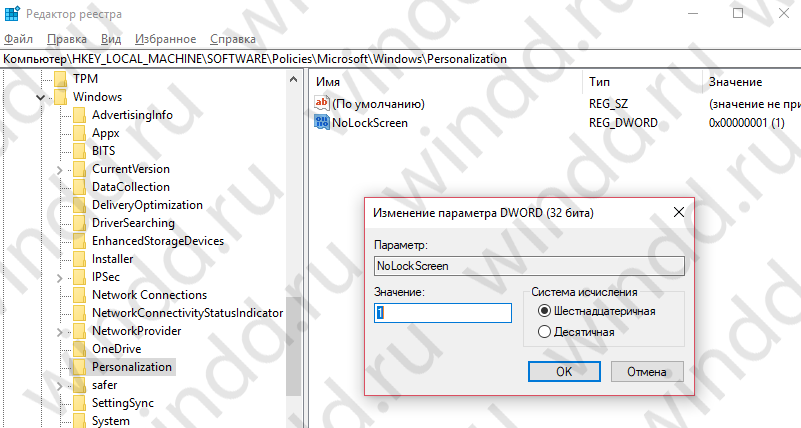Select the Десятичная radio button
The image size is (801, 428).
(x=545, y=332)
